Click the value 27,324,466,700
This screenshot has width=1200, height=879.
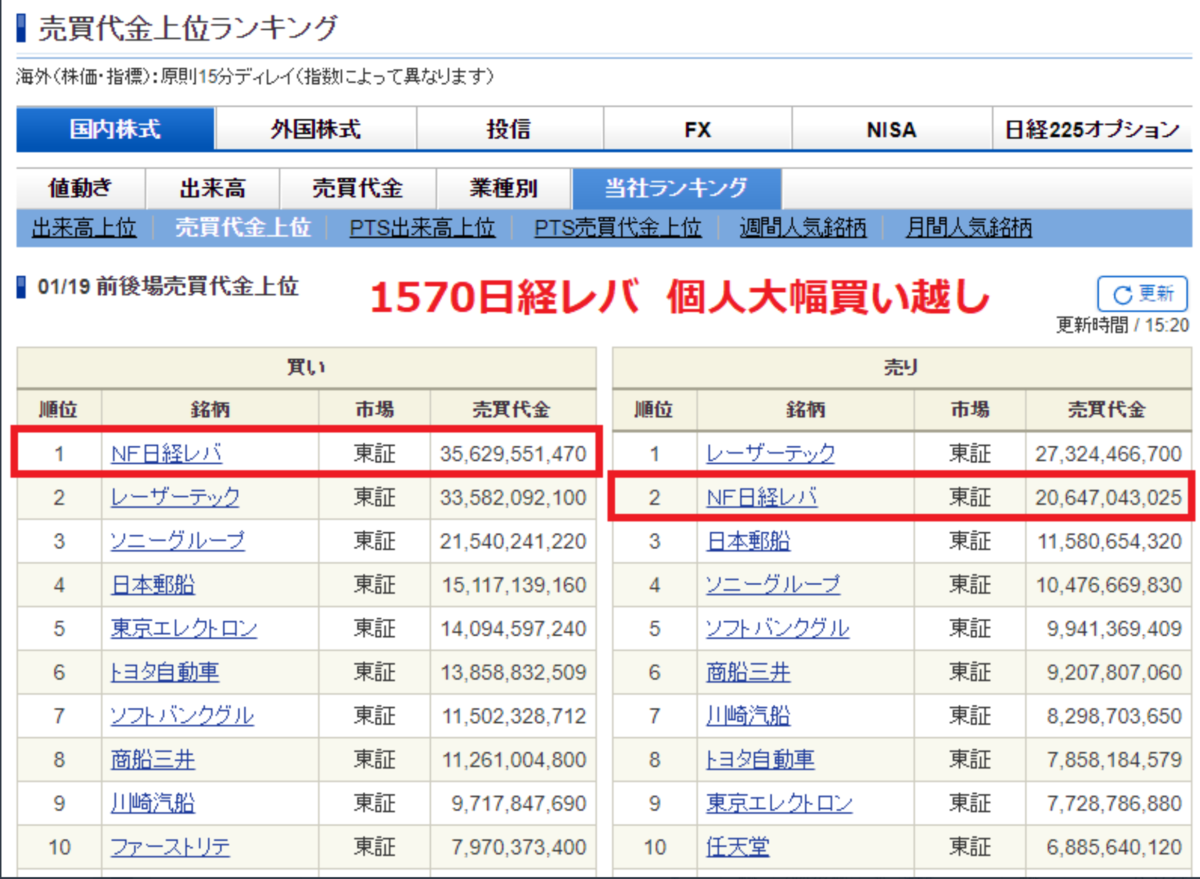pos(1109,454)
